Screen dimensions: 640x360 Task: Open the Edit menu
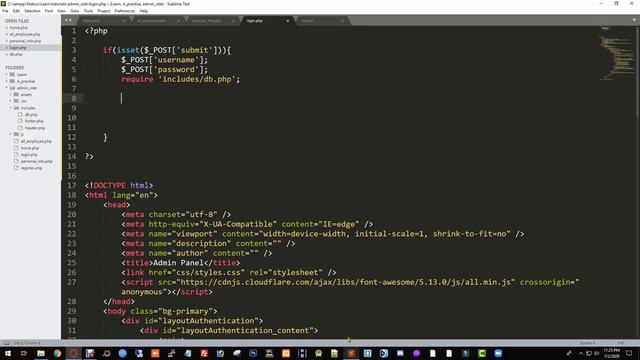coord(16,11)
